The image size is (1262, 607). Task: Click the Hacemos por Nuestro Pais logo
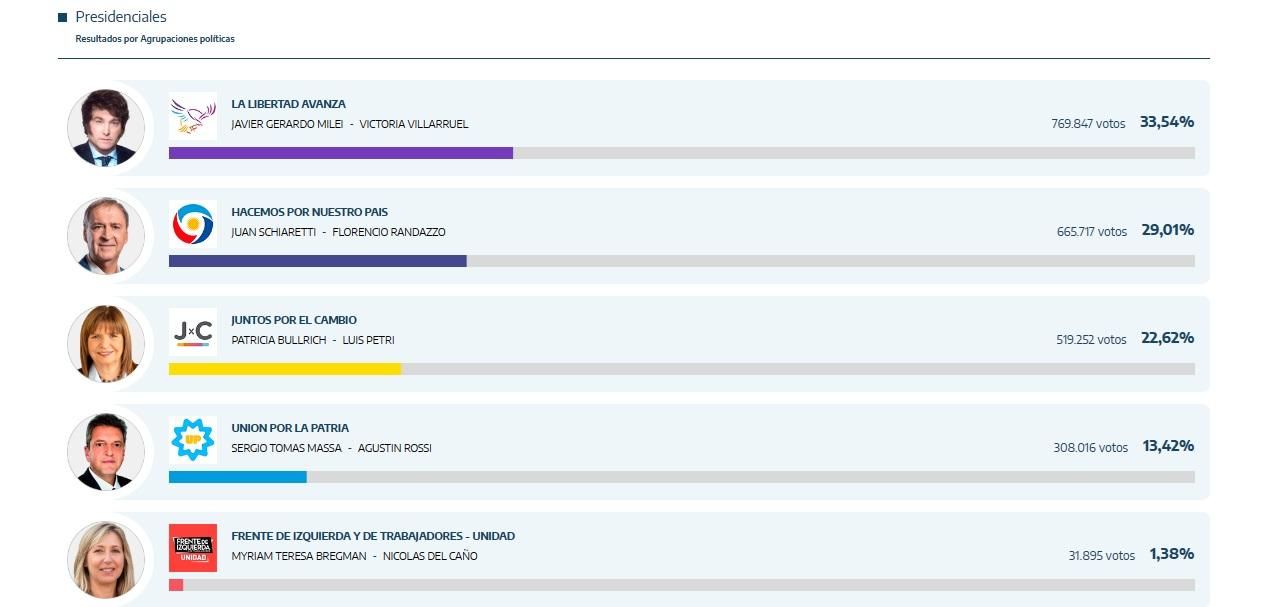193,223
